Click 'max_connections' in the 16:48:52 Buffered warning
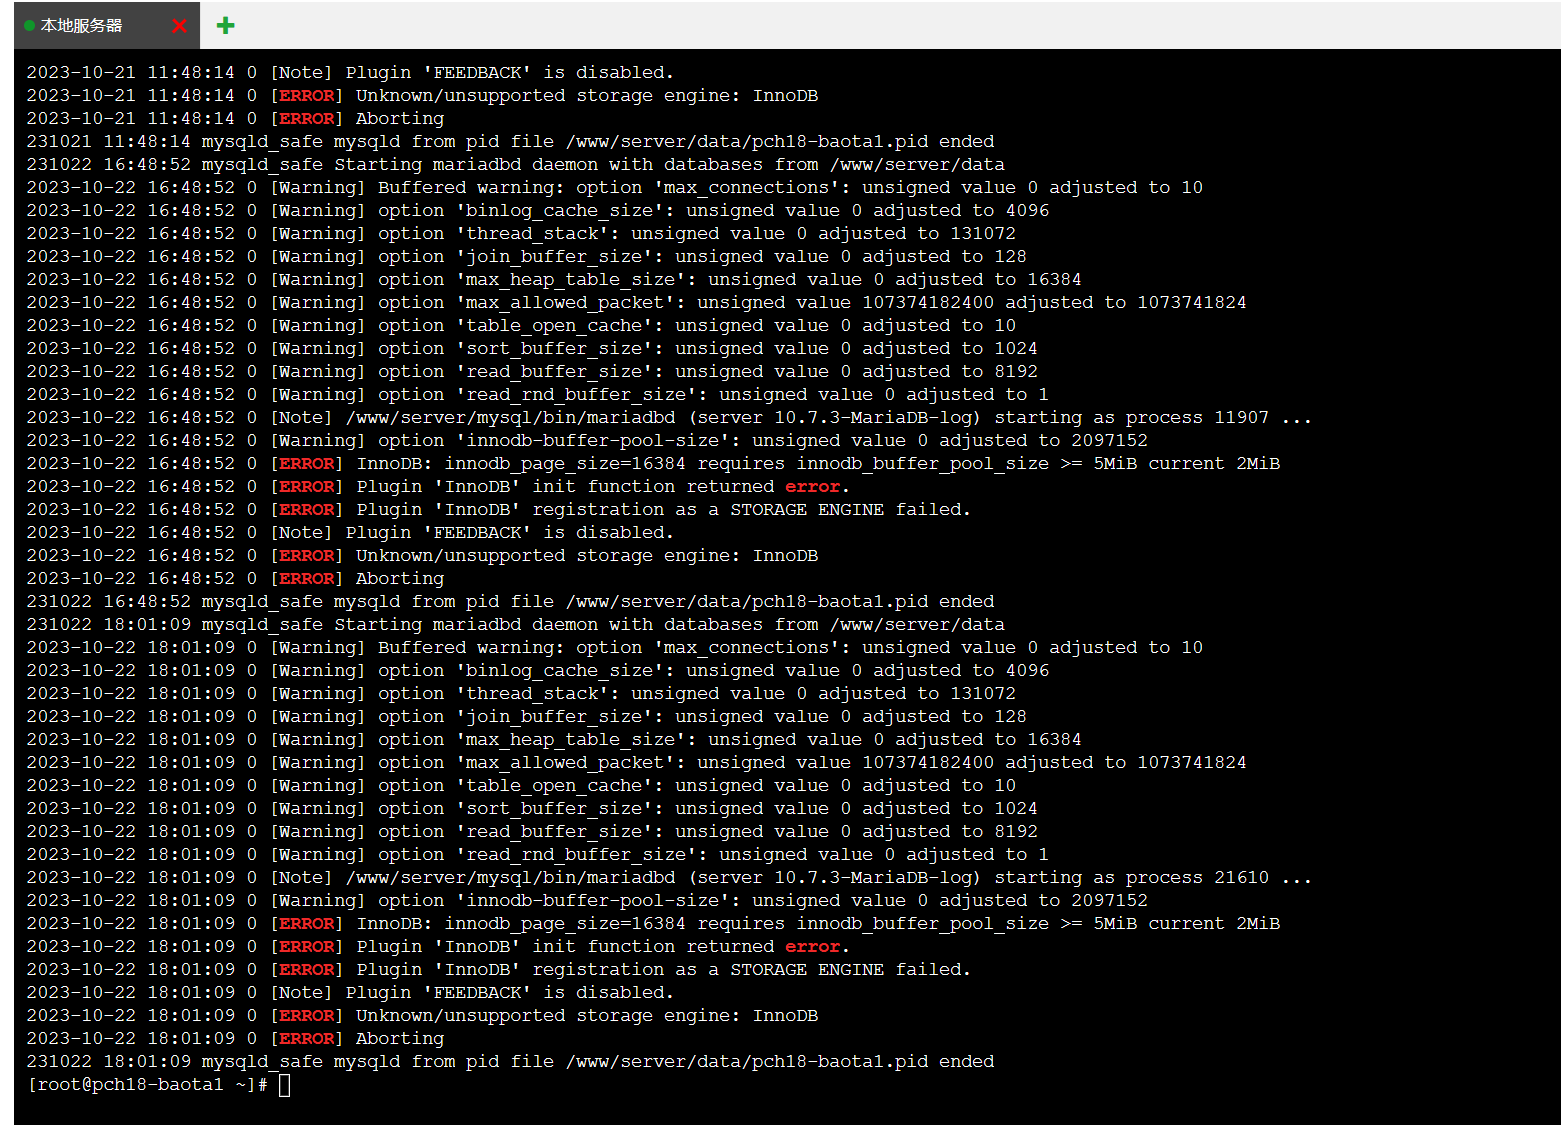Viewport: 1561px width, 1135px height. pyautogui.click(x=747, y=188)
